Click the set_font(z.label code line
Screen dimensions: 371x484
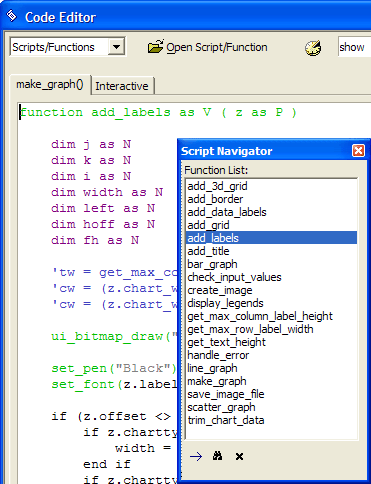point(114,385)
